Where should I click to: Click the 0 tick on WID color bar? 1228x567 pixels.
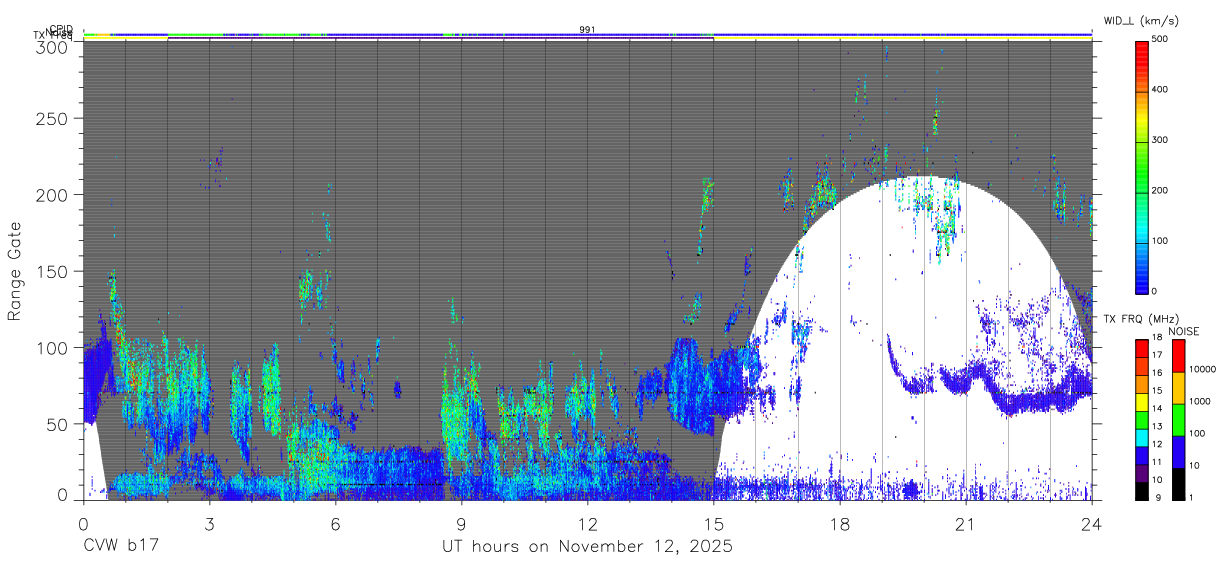pyautogui.click(x=1155, y=291)
